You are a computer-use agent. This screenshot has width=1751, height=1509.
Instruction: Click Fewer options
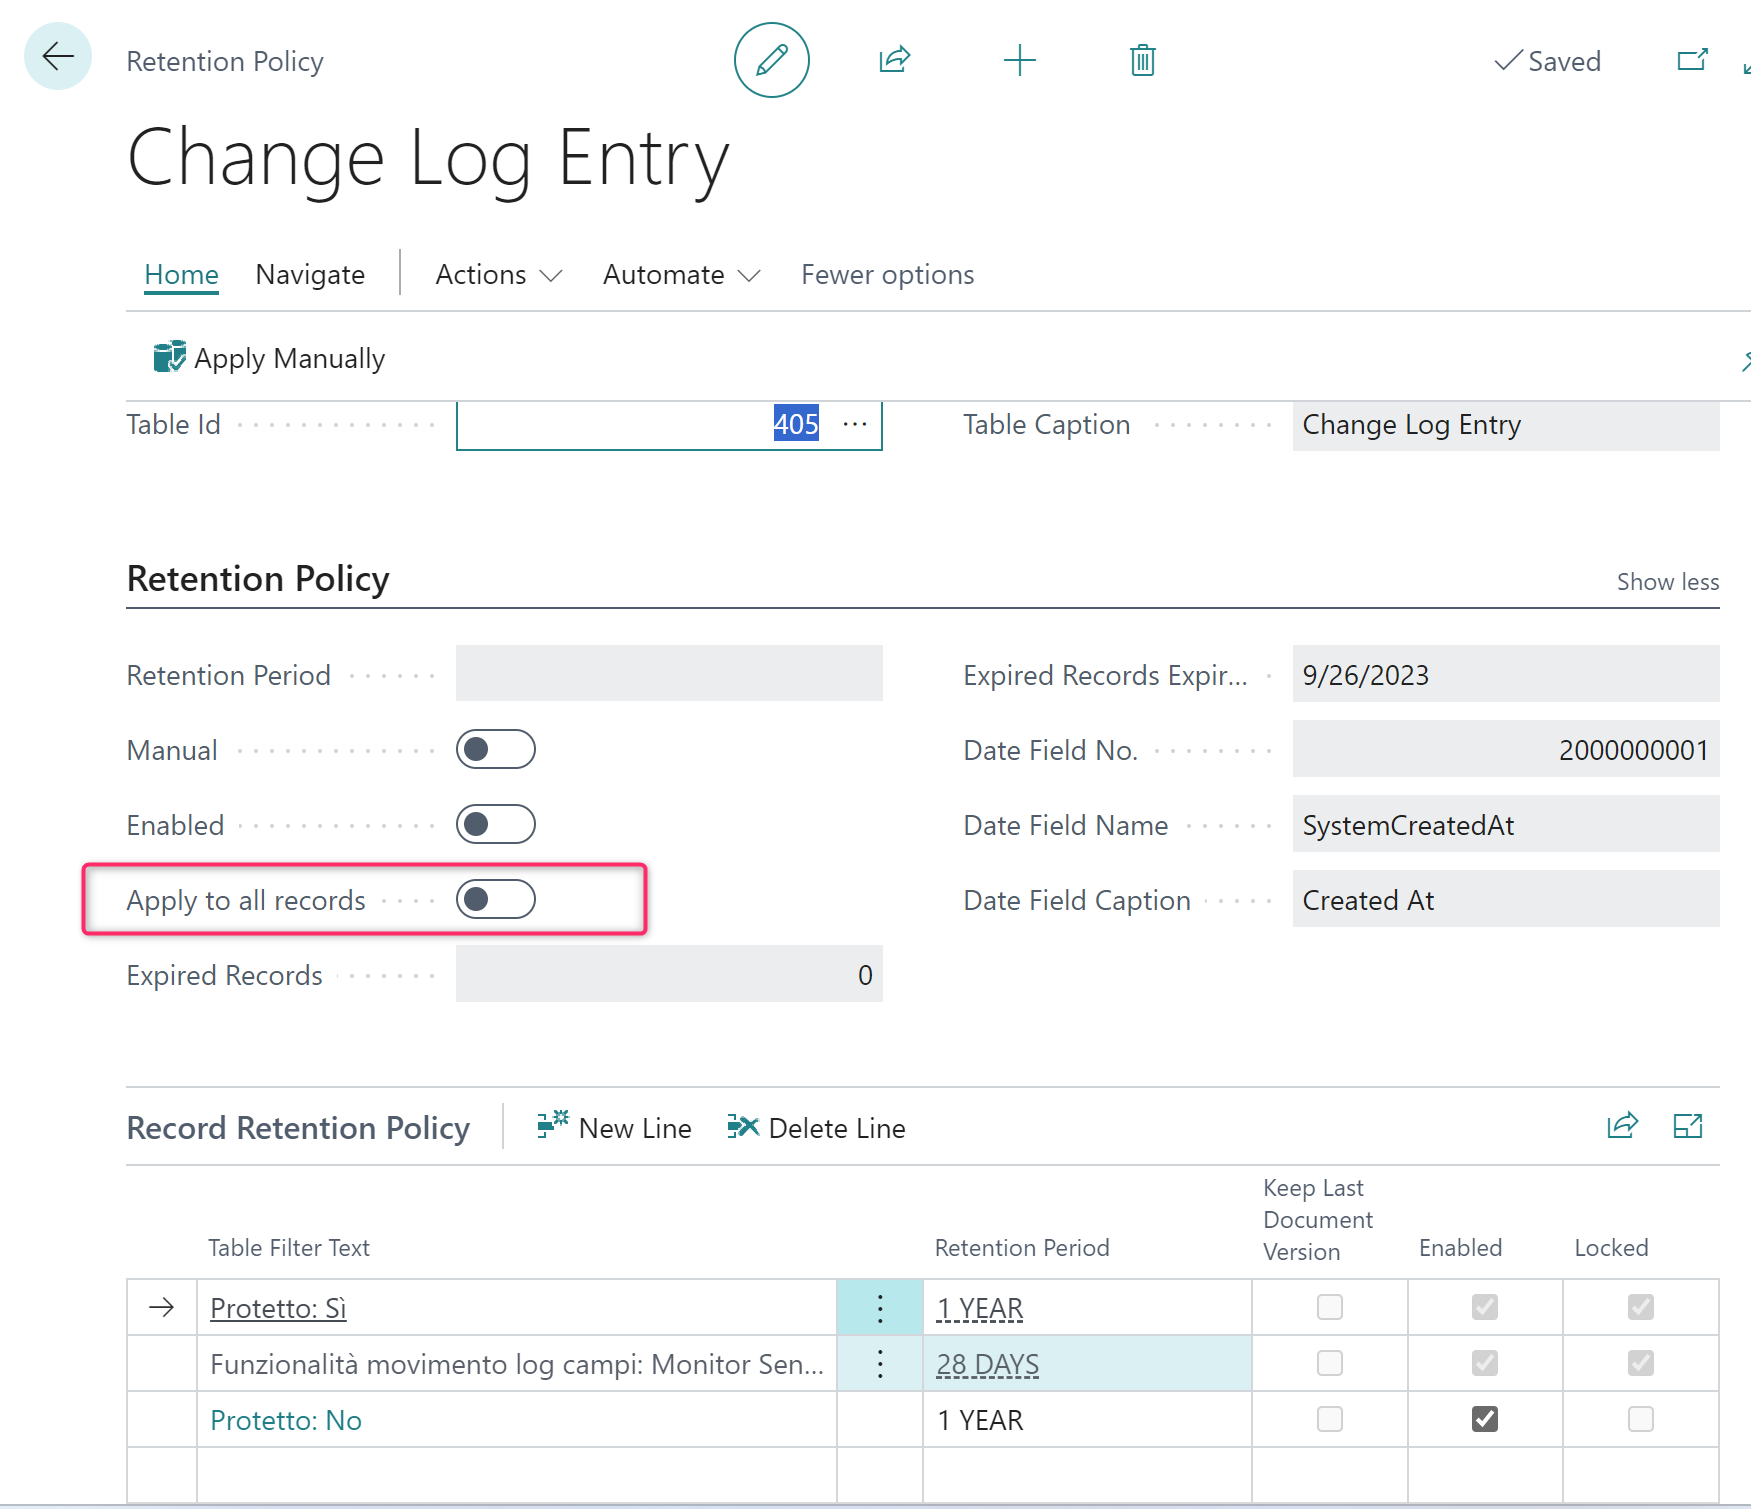click(887, 275)
